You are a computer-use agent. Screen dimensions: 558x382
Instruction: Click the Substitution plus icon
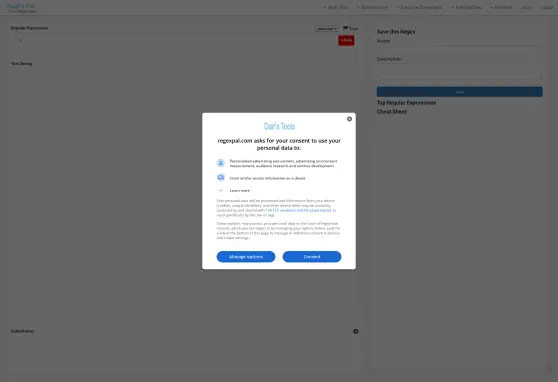pyautogui.click(x=356, y=331)
